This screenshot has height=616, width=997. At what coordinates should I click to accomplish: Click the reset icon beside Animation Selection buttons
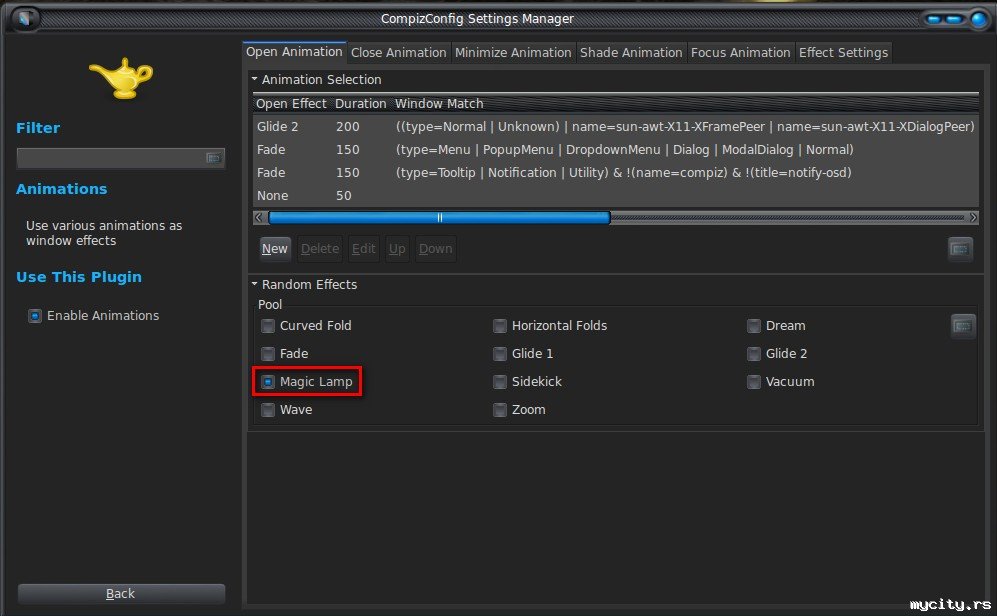pos(960,249)
